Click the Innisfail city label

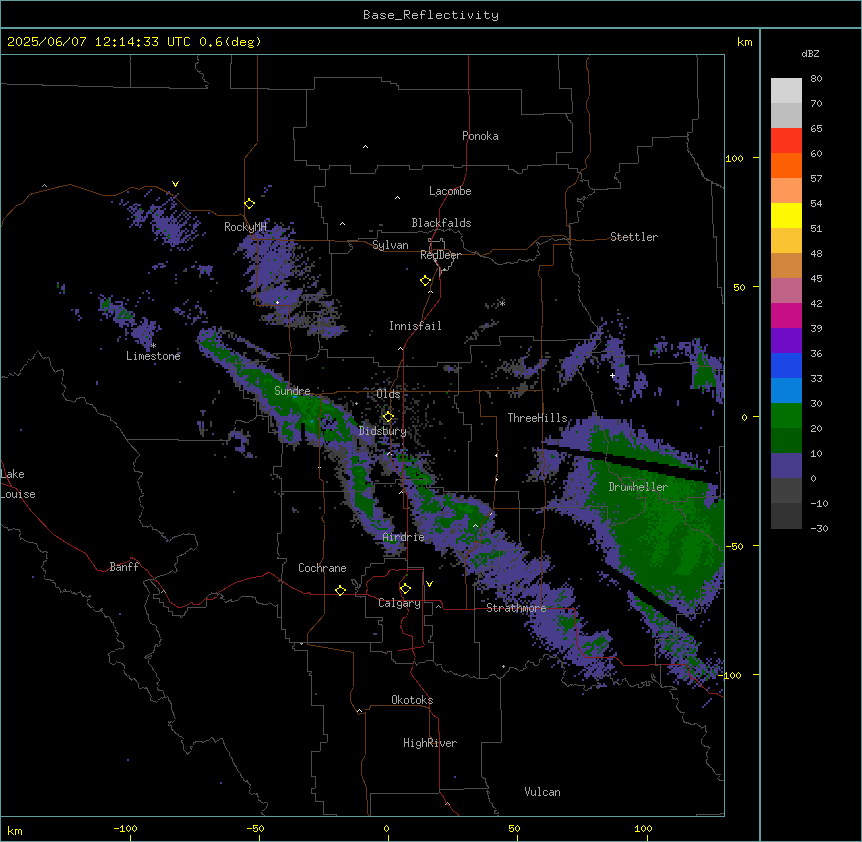(415, 326)
